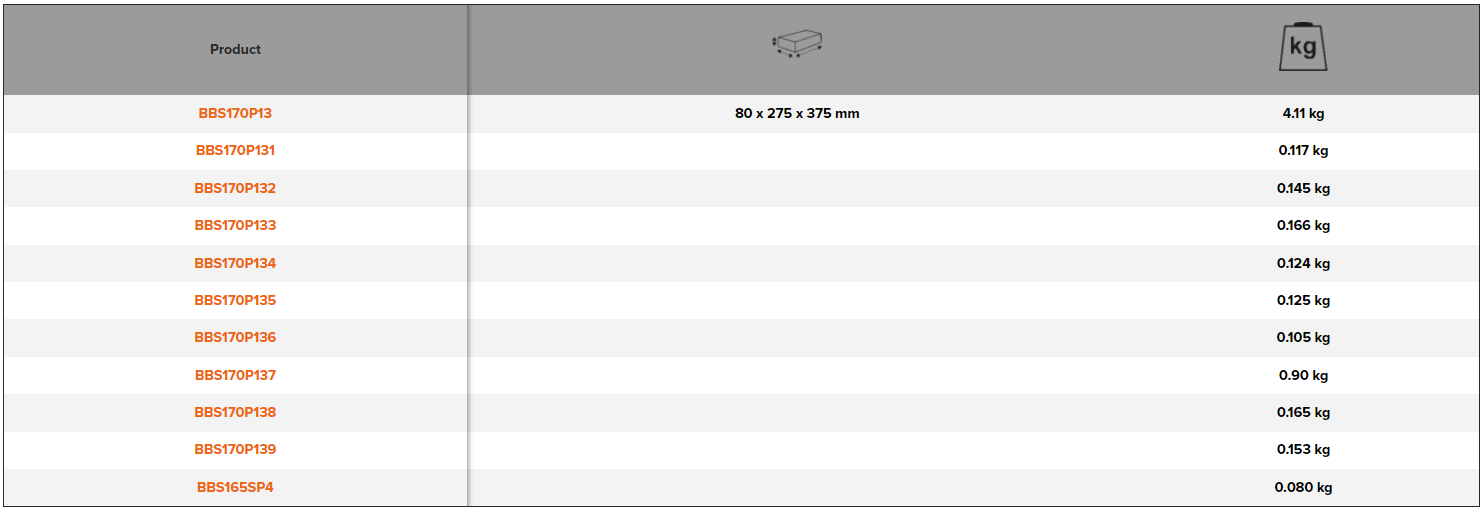
Task: Open product link BBS170P134
Action: pyautogui.click(x=235, y=263)
